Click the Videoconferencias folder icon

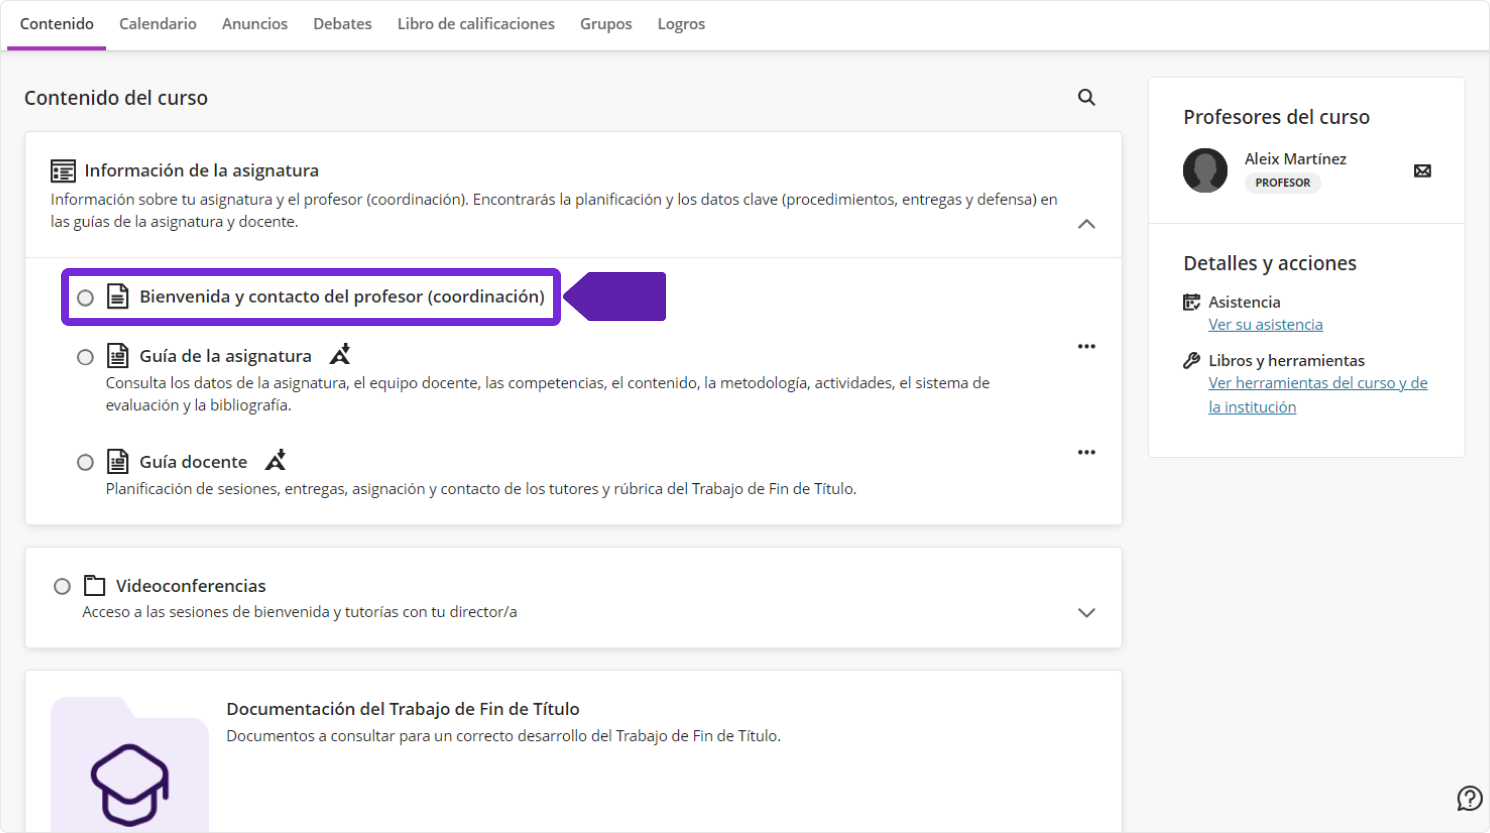coord(95,586)
